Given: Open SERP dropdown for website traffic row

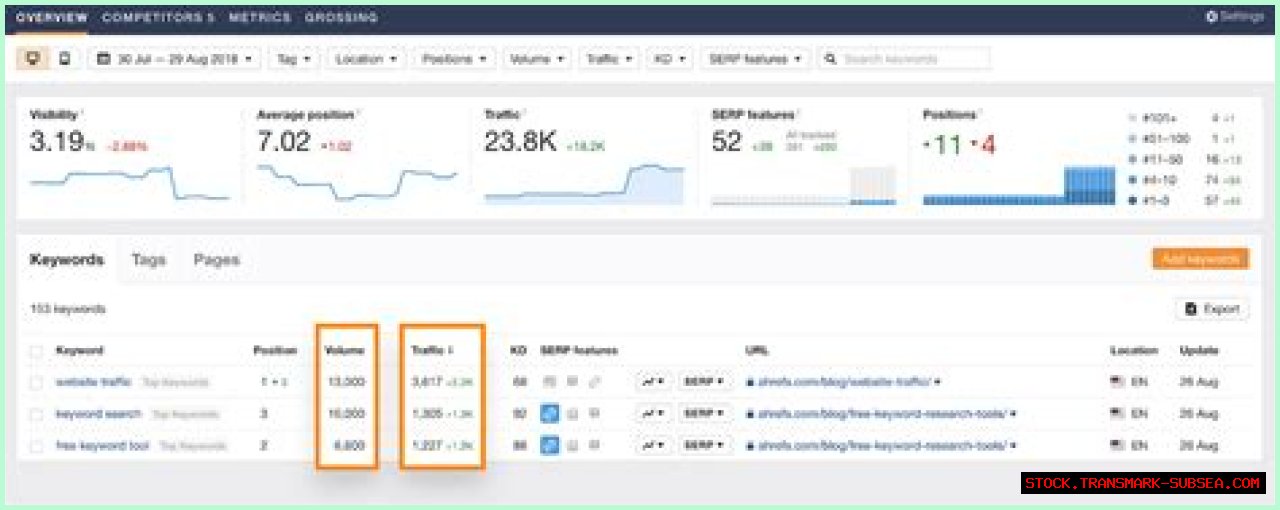Looking at the screenshot, I should coord(704,382).
